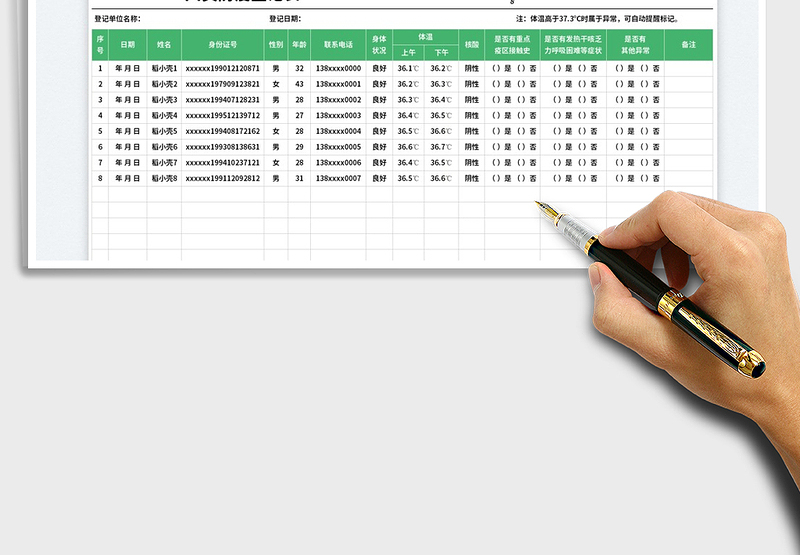Select the 姓名 column header
Image resolution: width=800 pixels, height=555 pixels.
(164, 45)
